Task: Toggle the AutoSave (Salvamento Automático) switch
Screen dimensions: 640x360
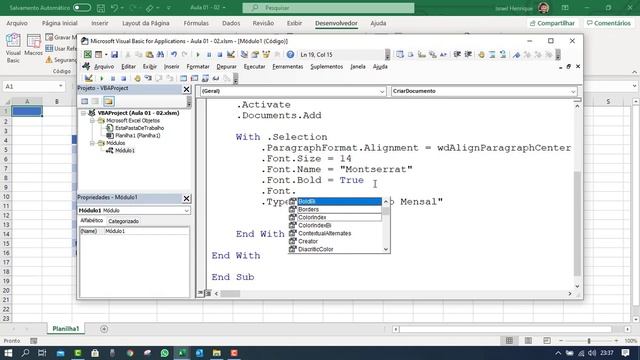Action: [x=82, y=8]
